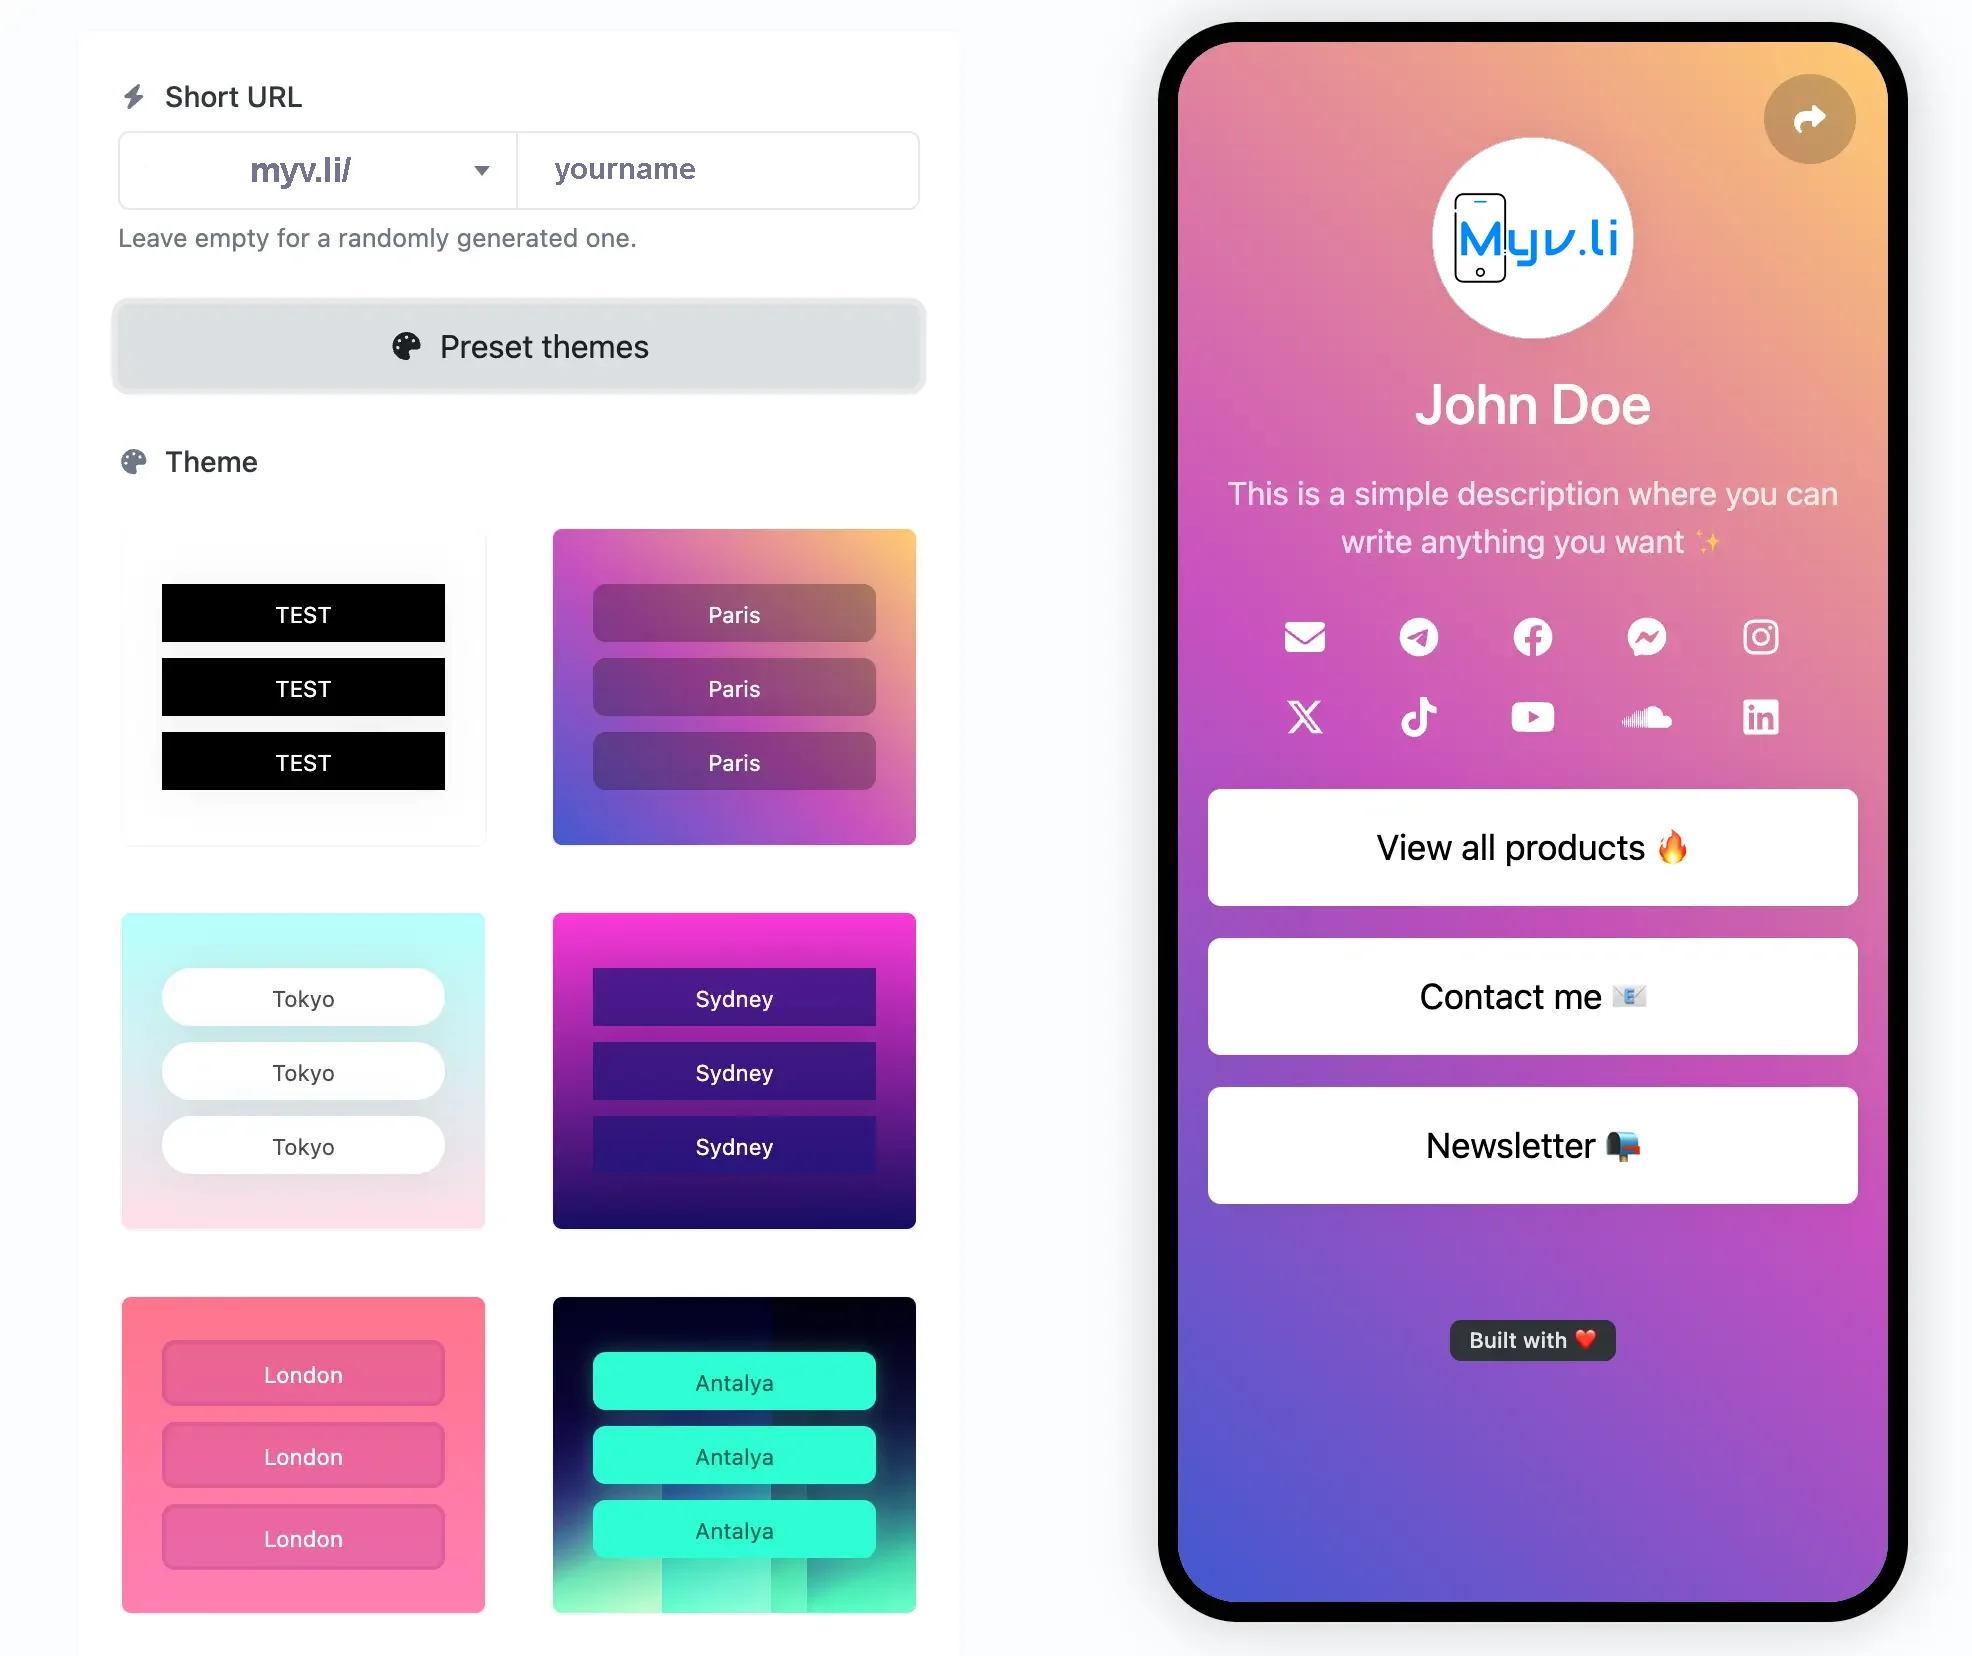1972x1656 pixels.
Task: Select the Tokyo preset theme
Action: click(x=302, y=1070)
